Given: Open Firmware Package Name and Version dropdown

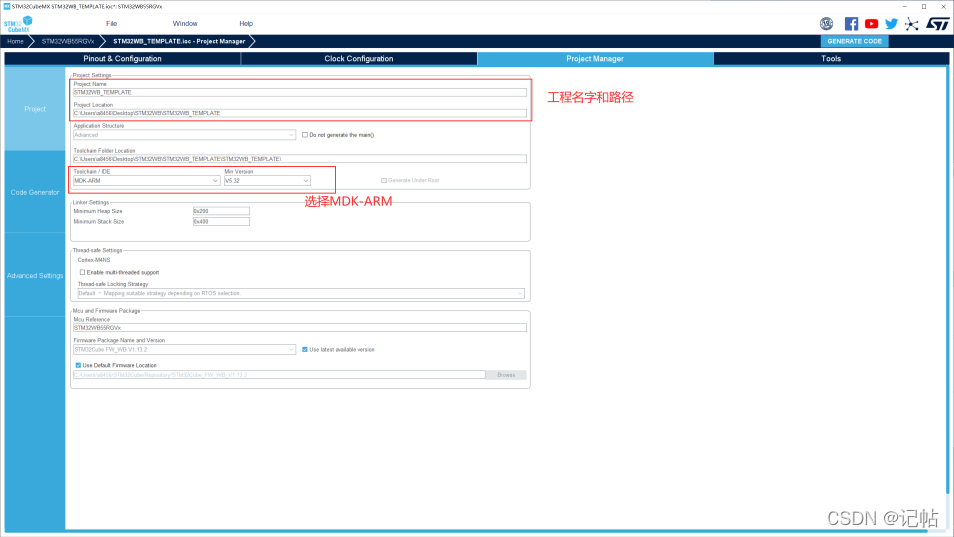Looking at the screenshot, I should [x=184, y=350].
